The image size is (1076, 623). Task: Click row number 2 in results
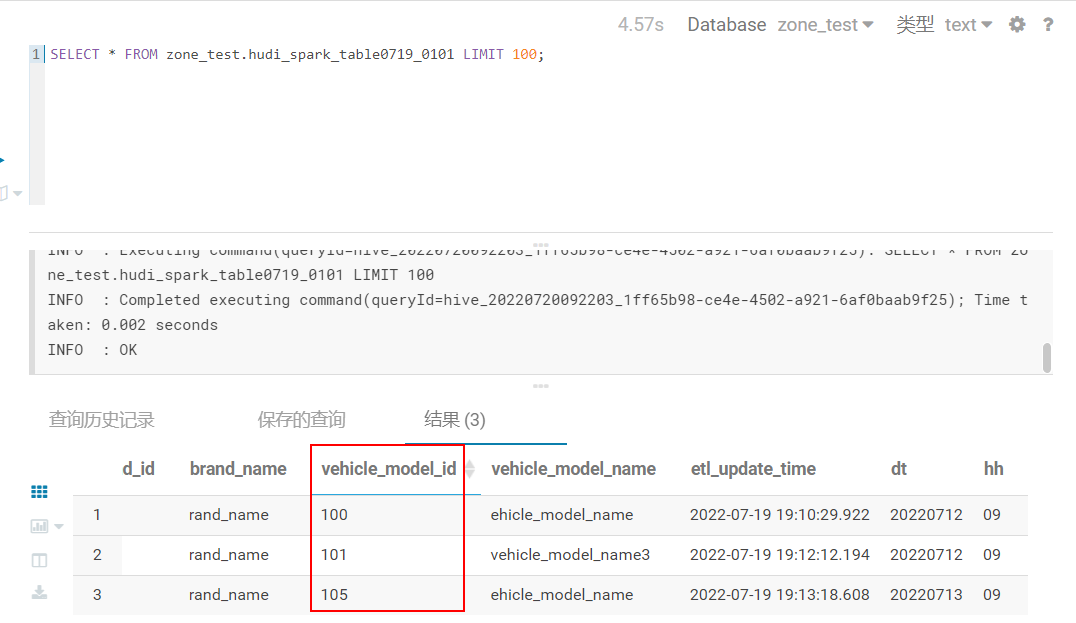pyautogui.click(x=97, y=554)
